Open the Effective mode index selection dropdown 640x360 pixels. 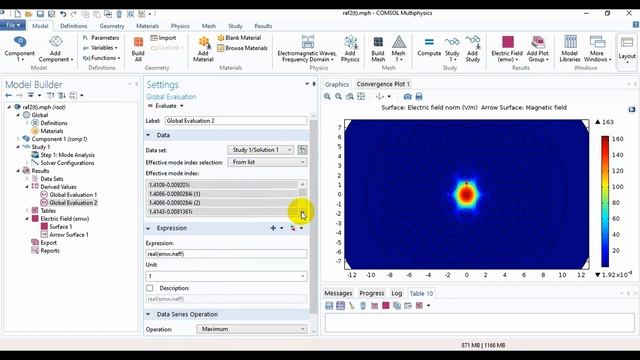(x=268, y=162)
